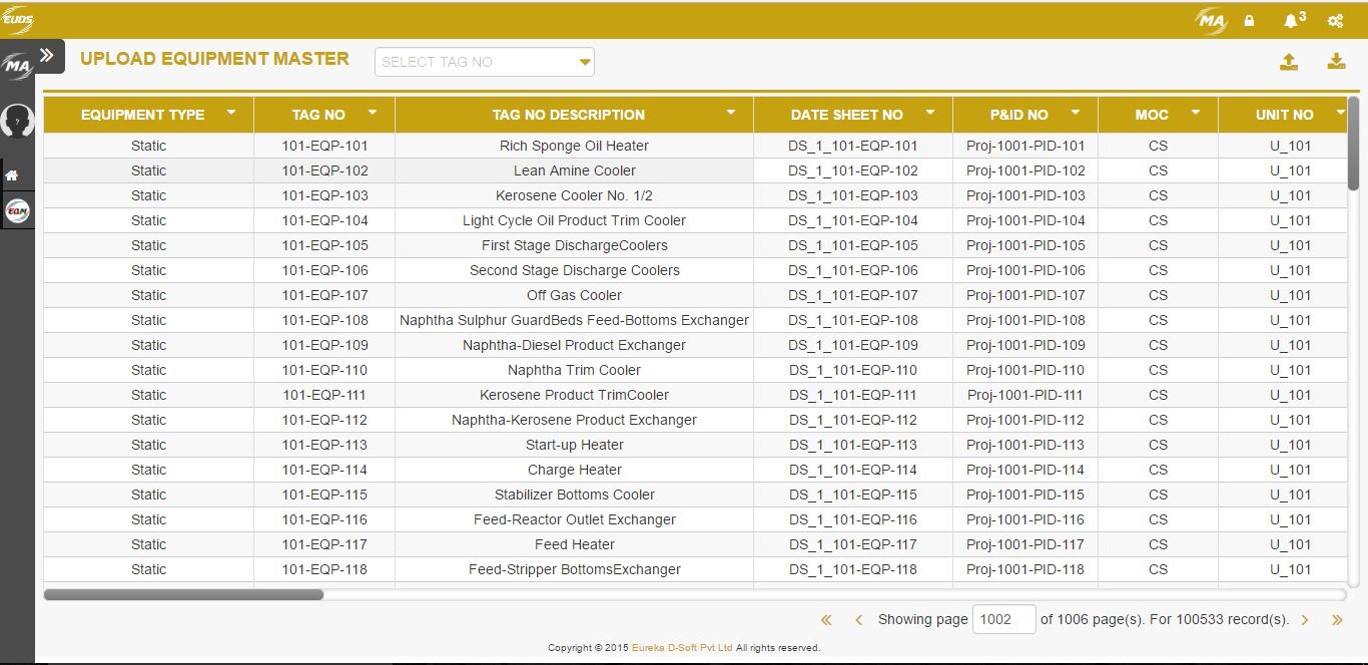Viewport: 1368px width, 665px height.
Task: Open Unit No column filter arrow
Action: (1340, 112)
